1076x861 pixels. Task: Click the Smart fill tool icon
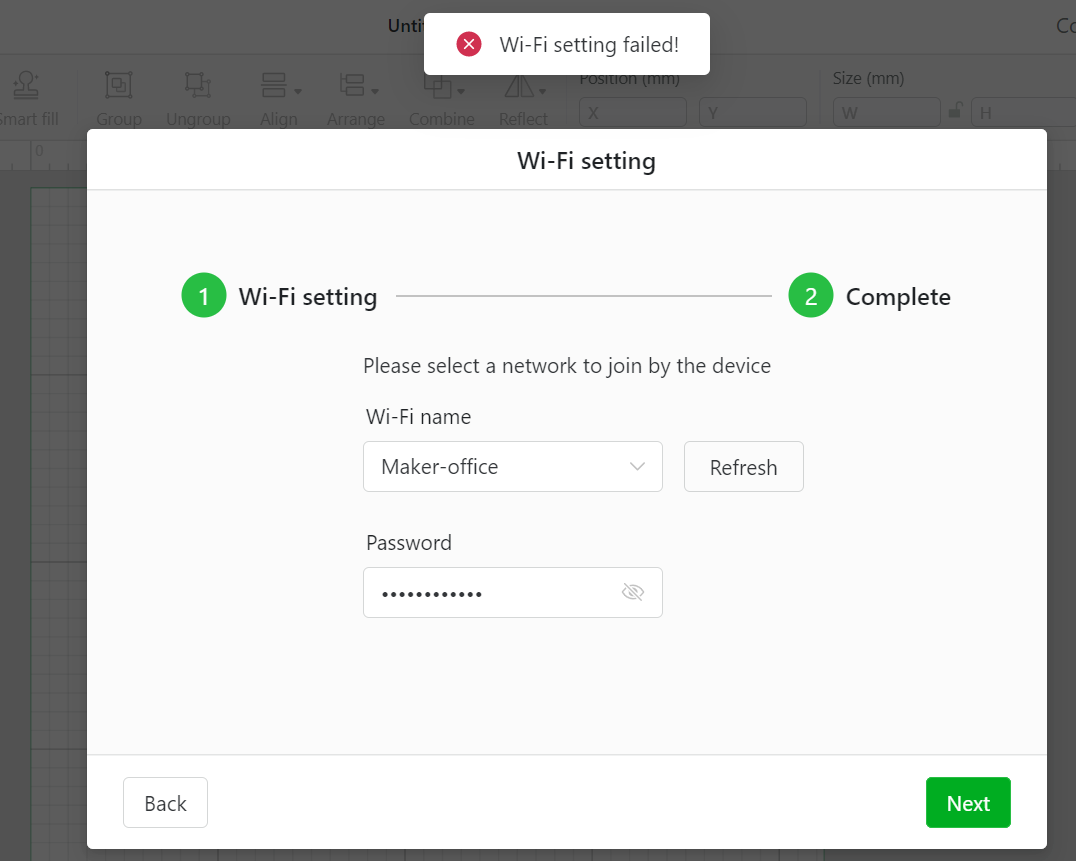(x=27, y=86)
